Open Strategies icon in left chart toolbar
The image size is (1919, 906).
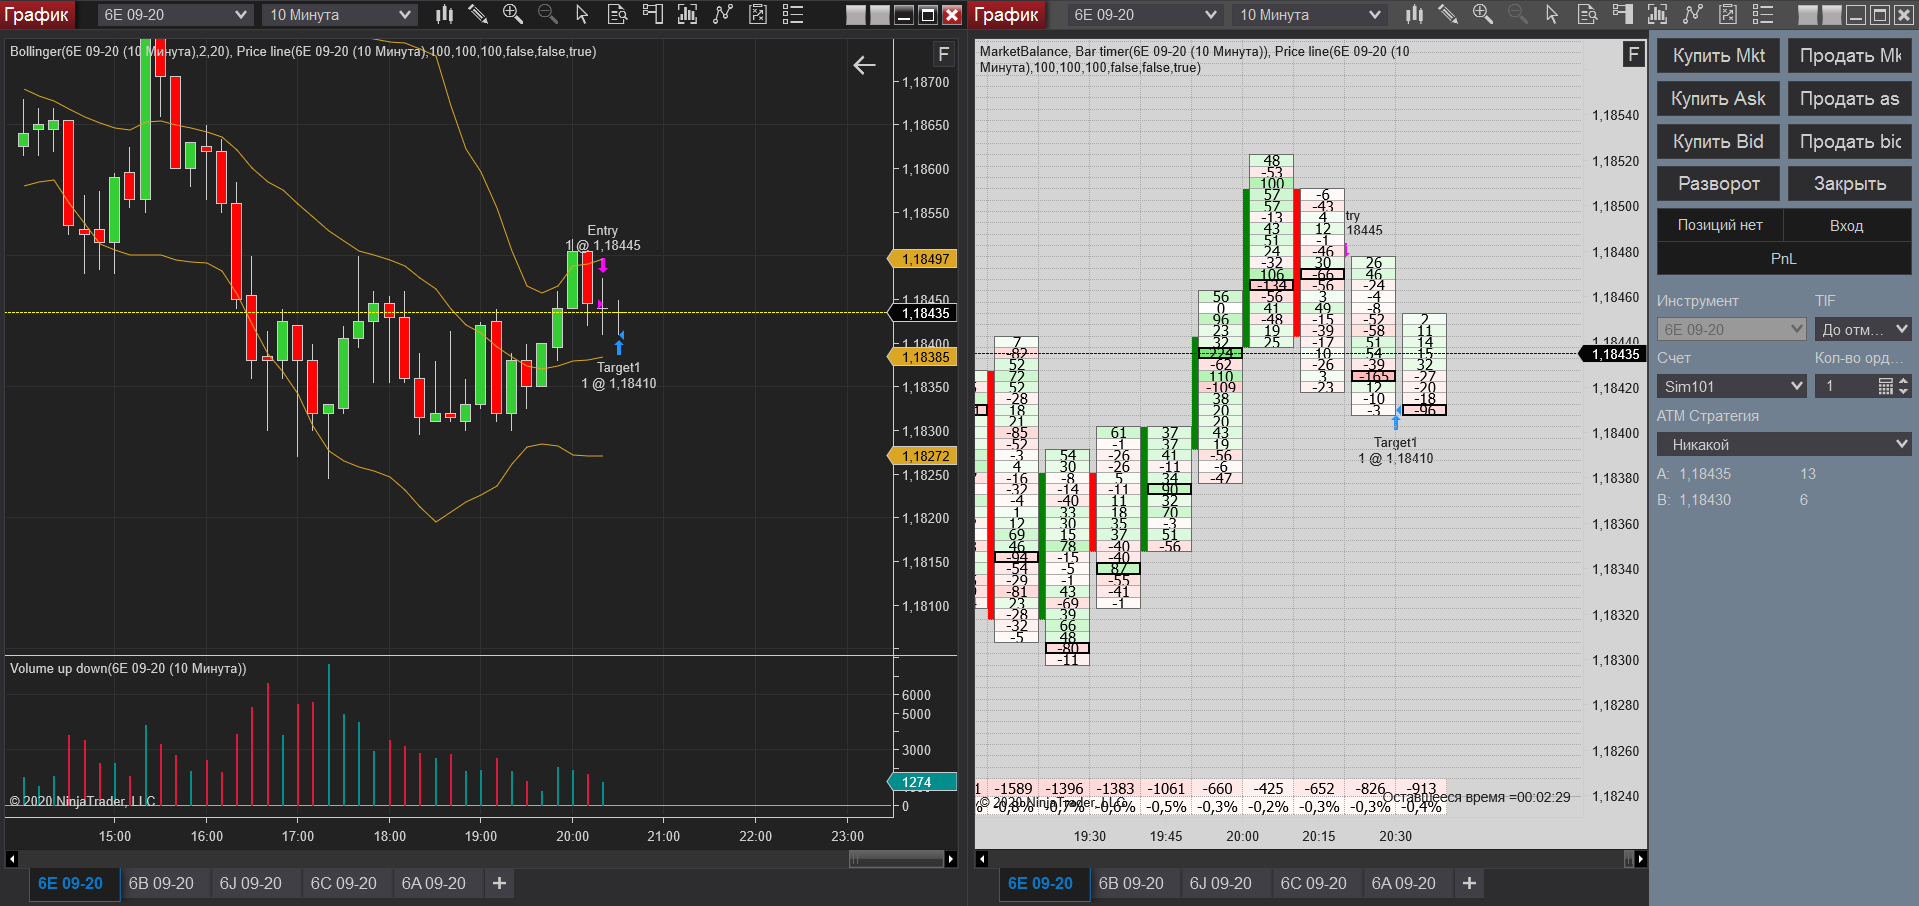point(758,14)
